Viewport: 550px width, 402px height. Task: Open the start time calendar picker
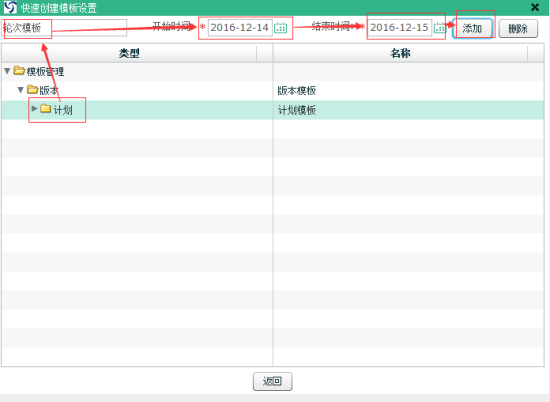pos(280,27)
